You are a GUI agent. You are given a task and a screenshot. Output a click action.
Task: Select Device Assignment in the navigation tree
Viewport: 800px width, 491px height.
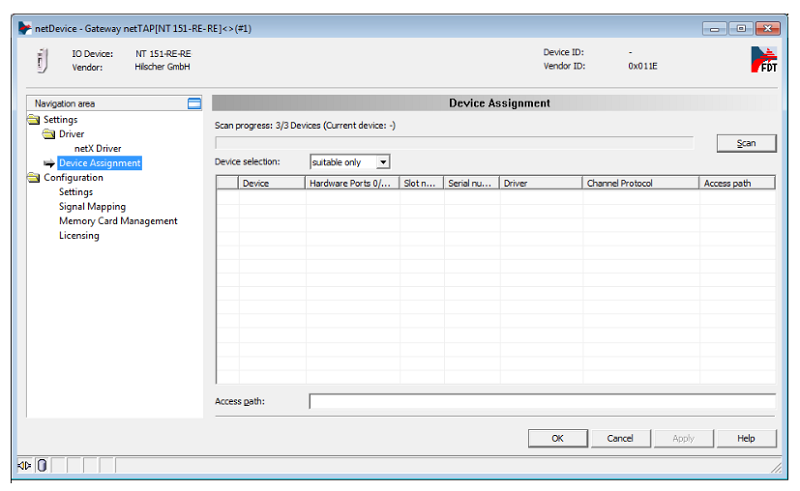[x=99, y=163]
